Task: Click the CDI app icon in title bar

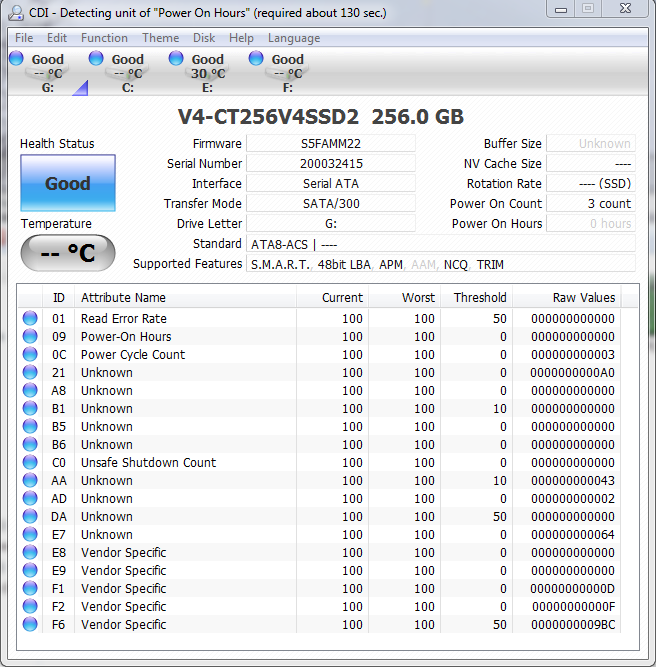Action: point(12,13)
